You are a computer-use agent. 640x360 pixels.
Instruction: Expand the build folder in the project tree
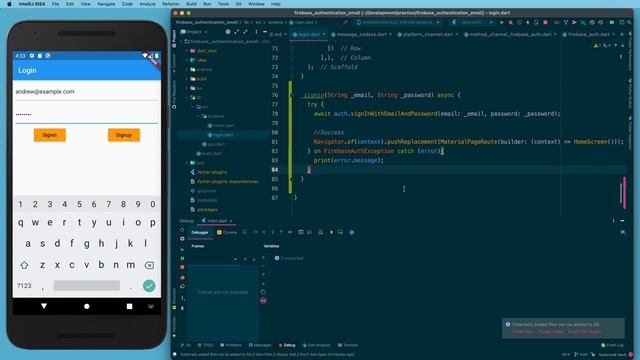[187, 79]
